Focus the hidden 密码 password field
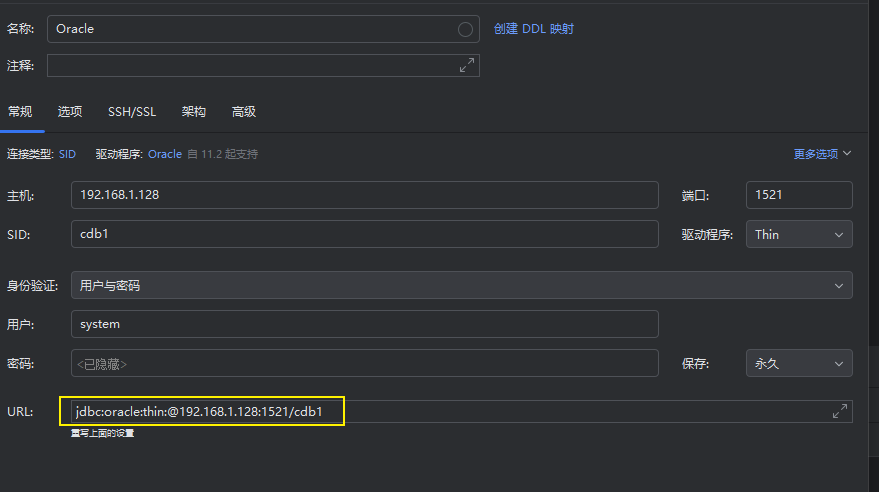The height and width of the screenshot is (492, 879). [365, 363]
